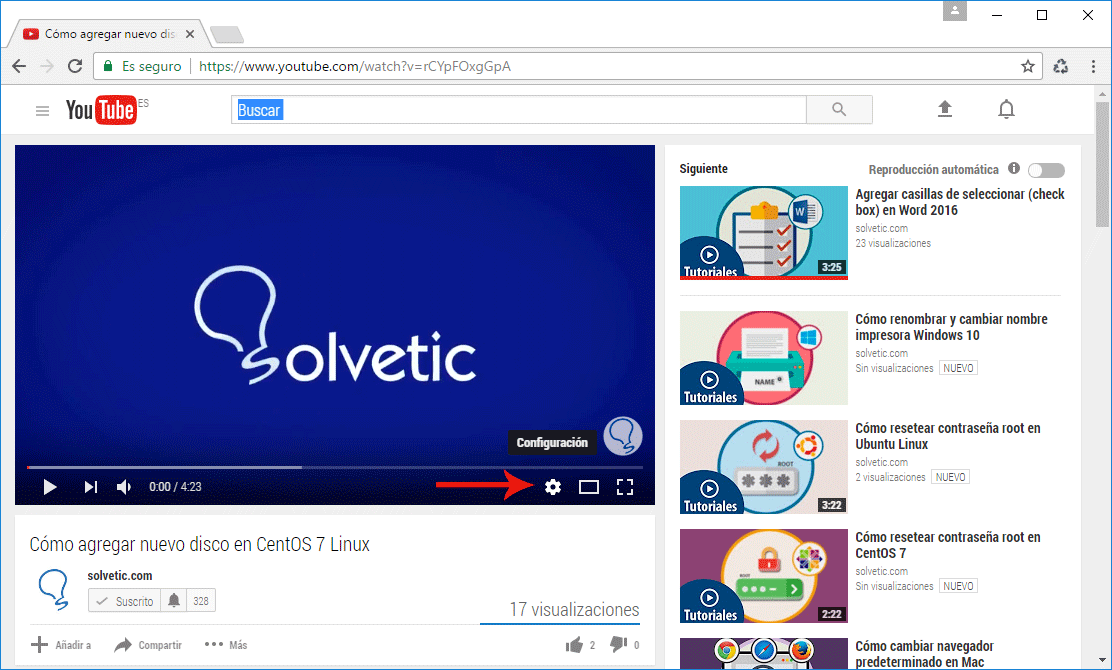
Task: Open 'Cómo renombrar y cambiar nombre impresora' title
Action: 951,327
